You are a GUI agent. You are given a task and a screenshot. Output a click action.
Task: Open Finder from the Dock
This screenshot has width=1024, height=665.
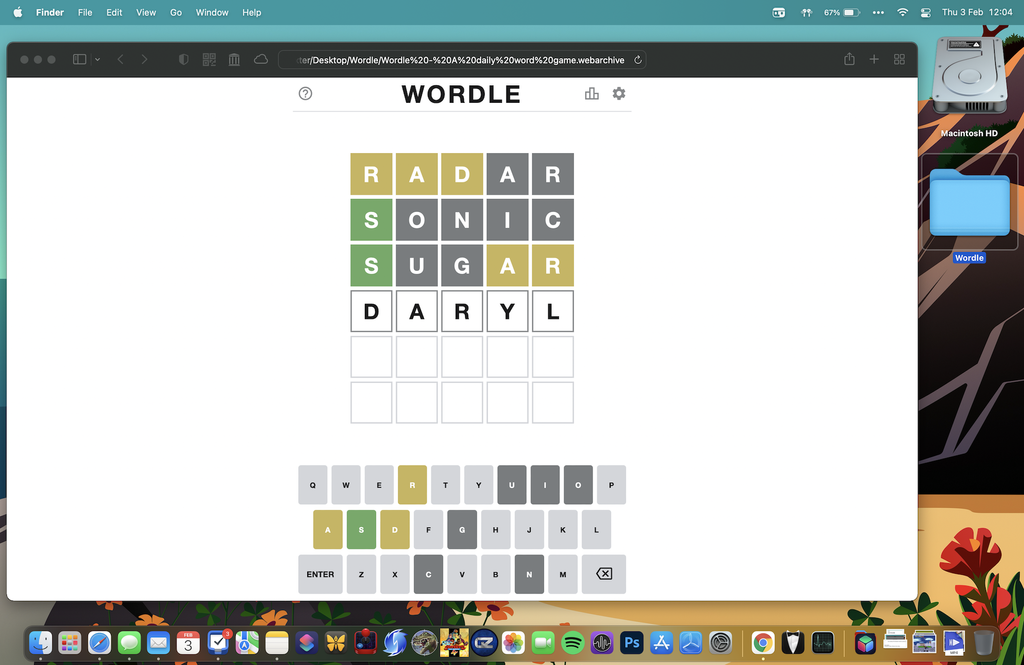click(40, 643)
